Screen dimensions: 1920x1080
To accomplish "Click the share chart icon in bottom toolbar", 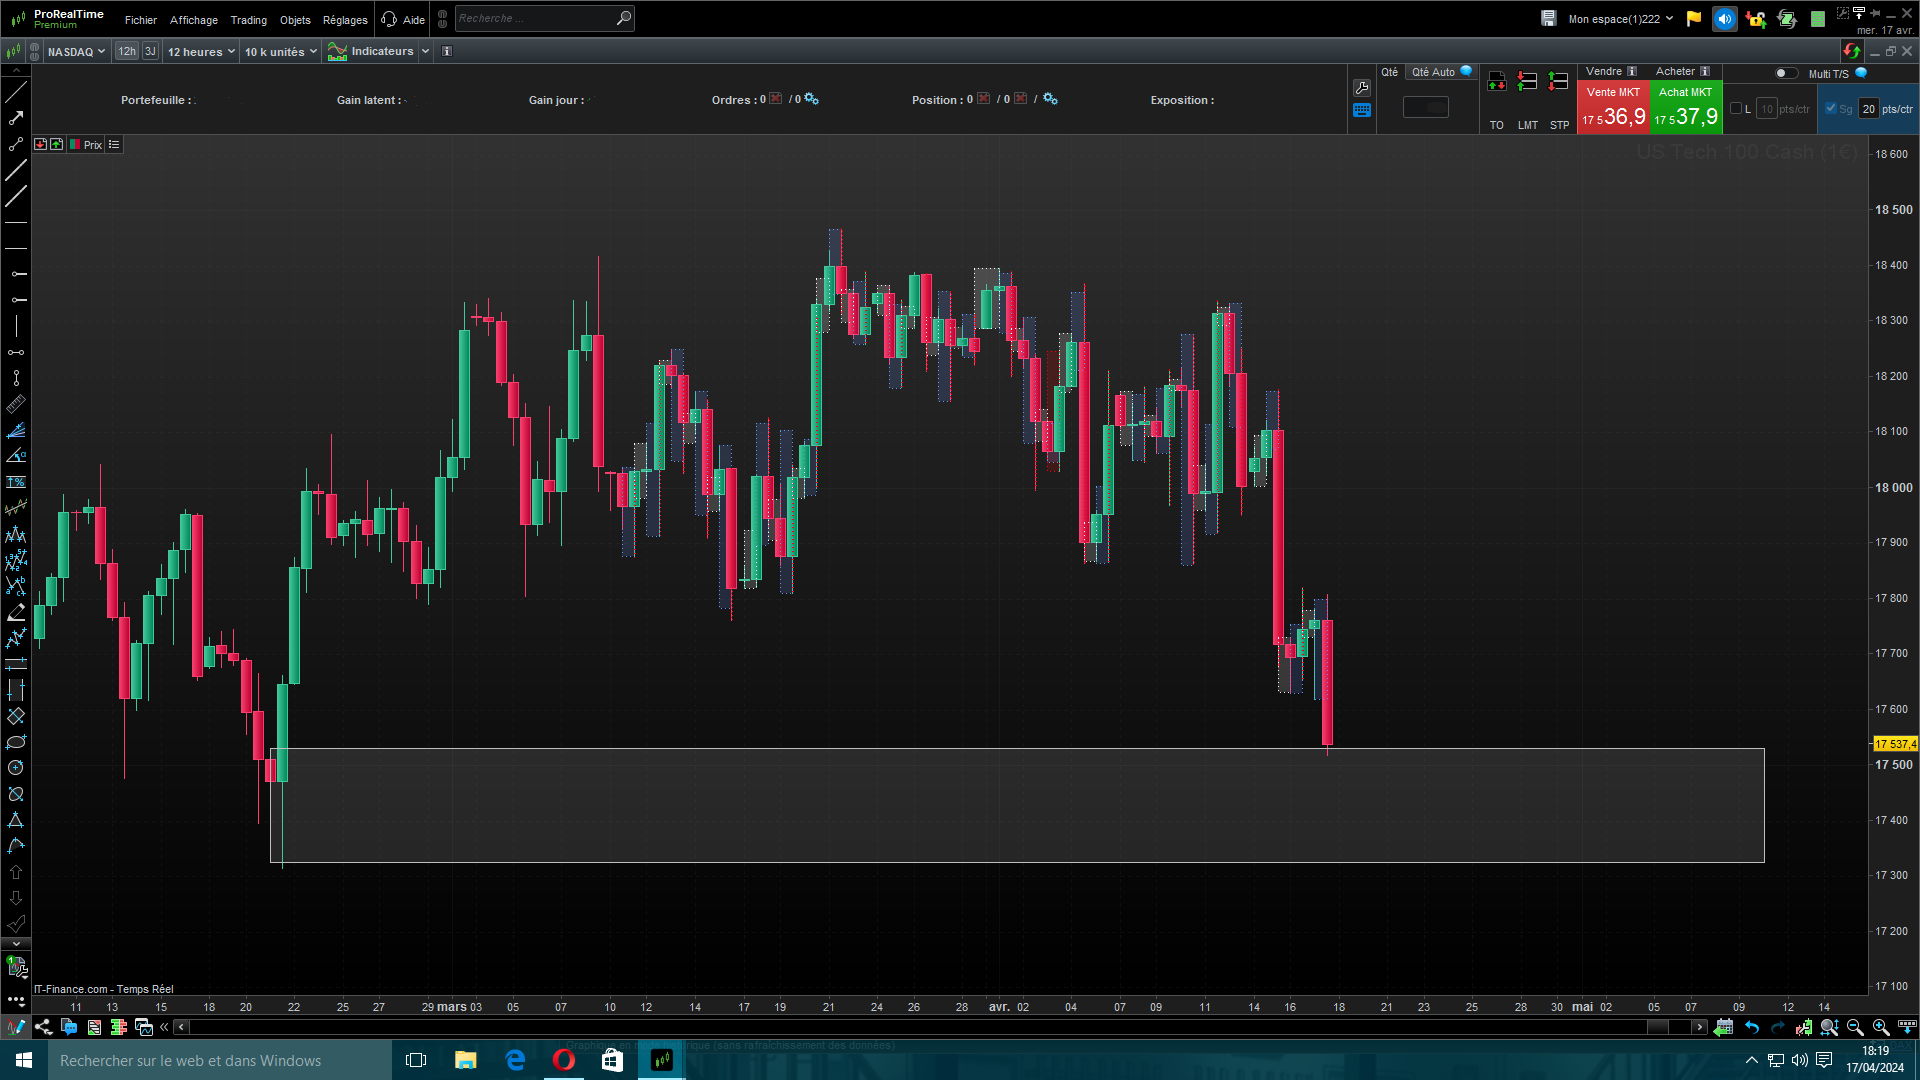I will [x=43, y=1027].
